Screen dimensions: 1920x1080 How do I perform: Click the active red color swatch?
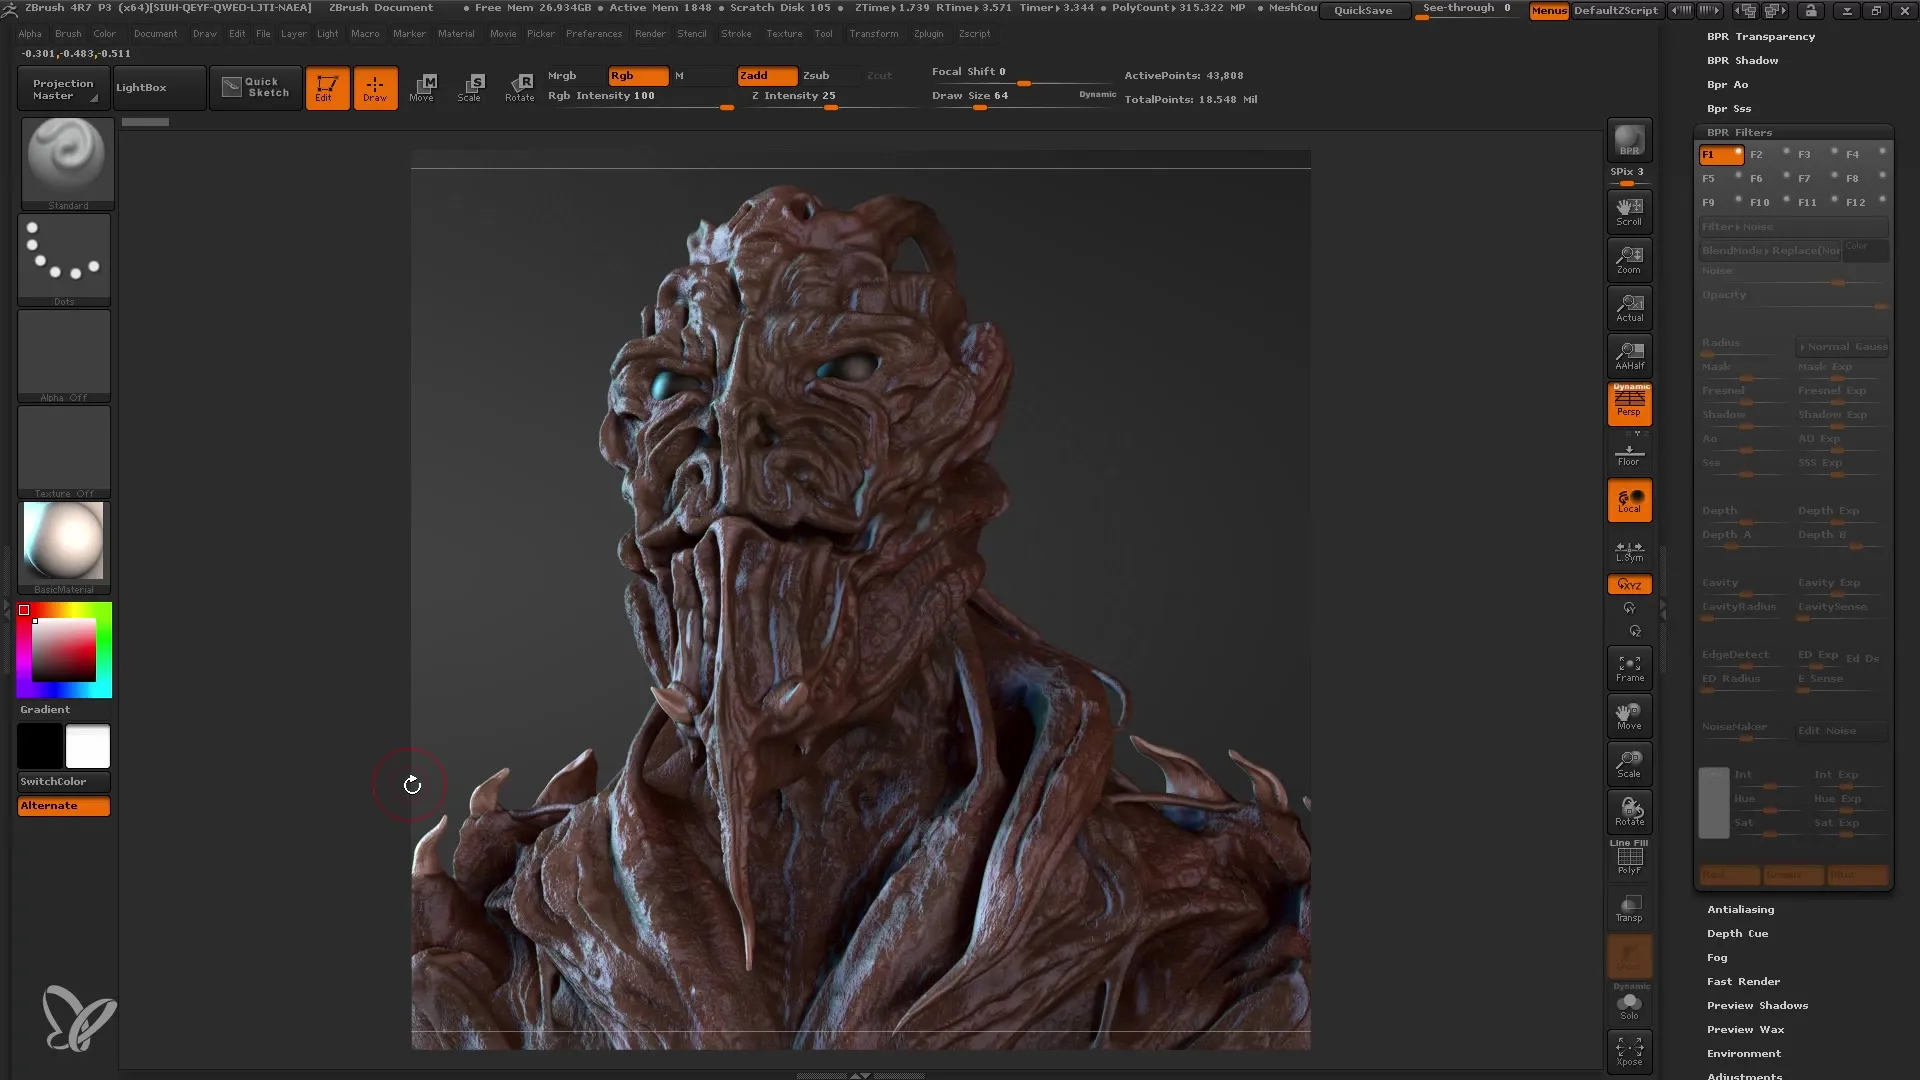(x=26, y=611)
